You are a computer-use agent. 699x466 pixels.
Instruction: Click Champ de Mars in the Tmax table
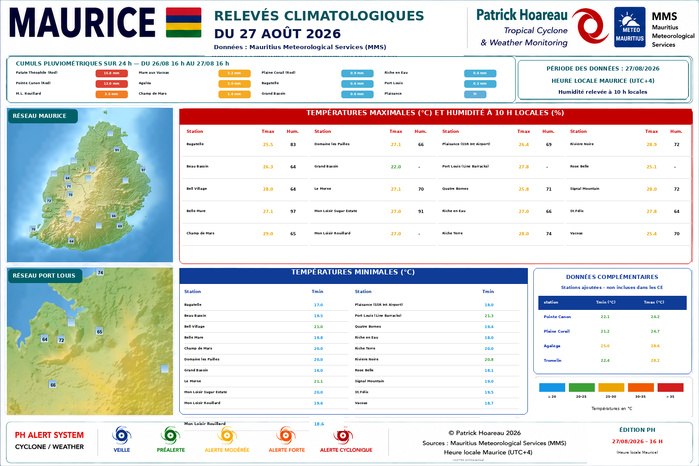click(x=200, y=233)
